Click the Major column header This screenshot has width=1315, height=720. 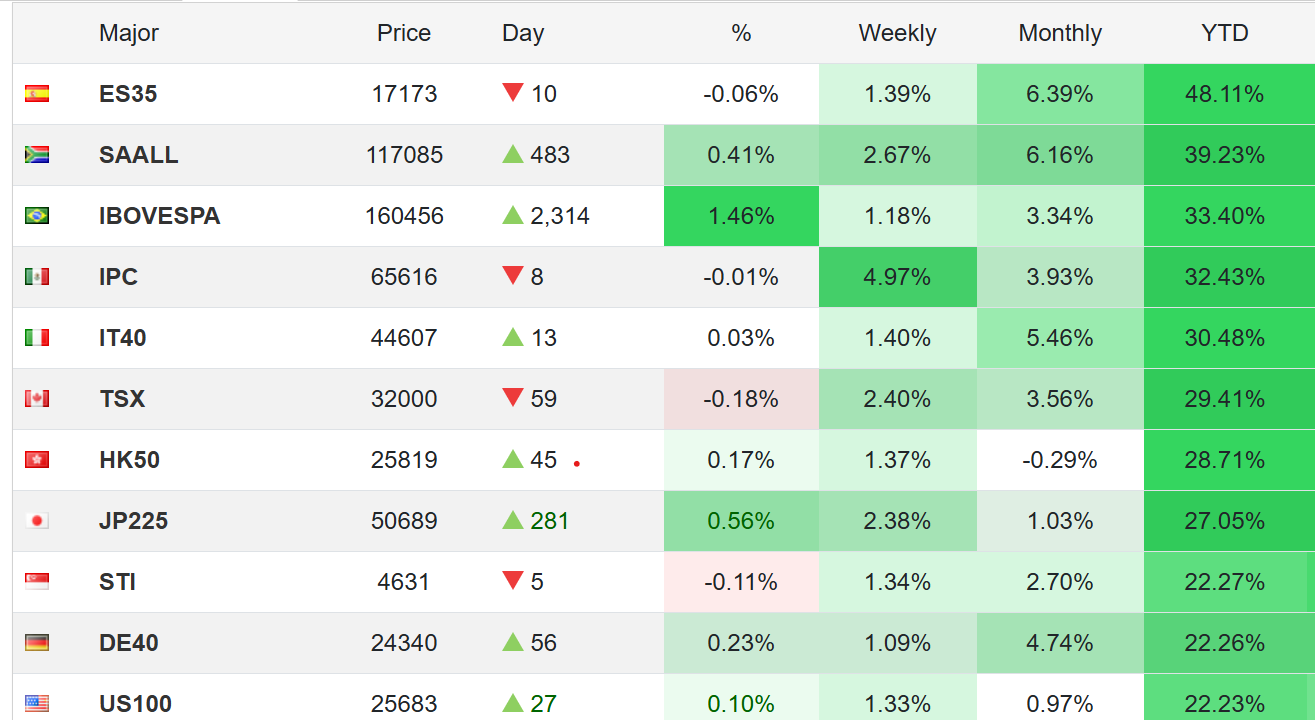click(129, 33)
